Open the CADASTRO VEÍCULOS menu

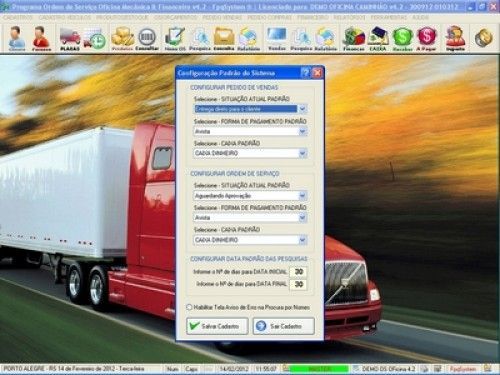[65, 17]
